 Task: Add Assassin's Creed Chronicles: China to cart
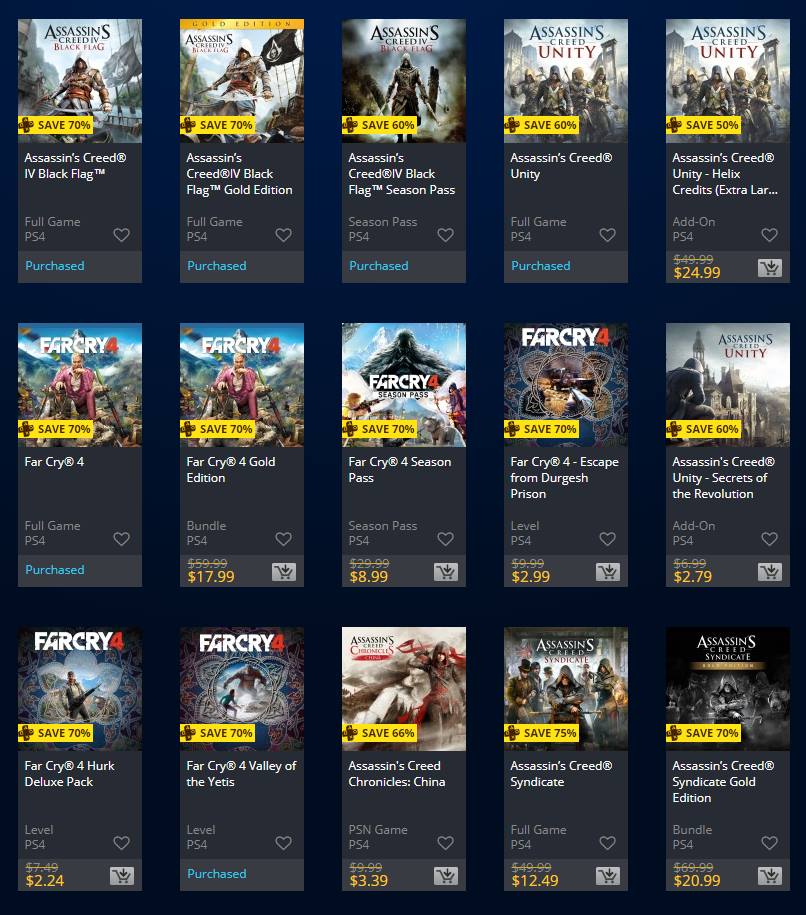(x=446, y=876)
